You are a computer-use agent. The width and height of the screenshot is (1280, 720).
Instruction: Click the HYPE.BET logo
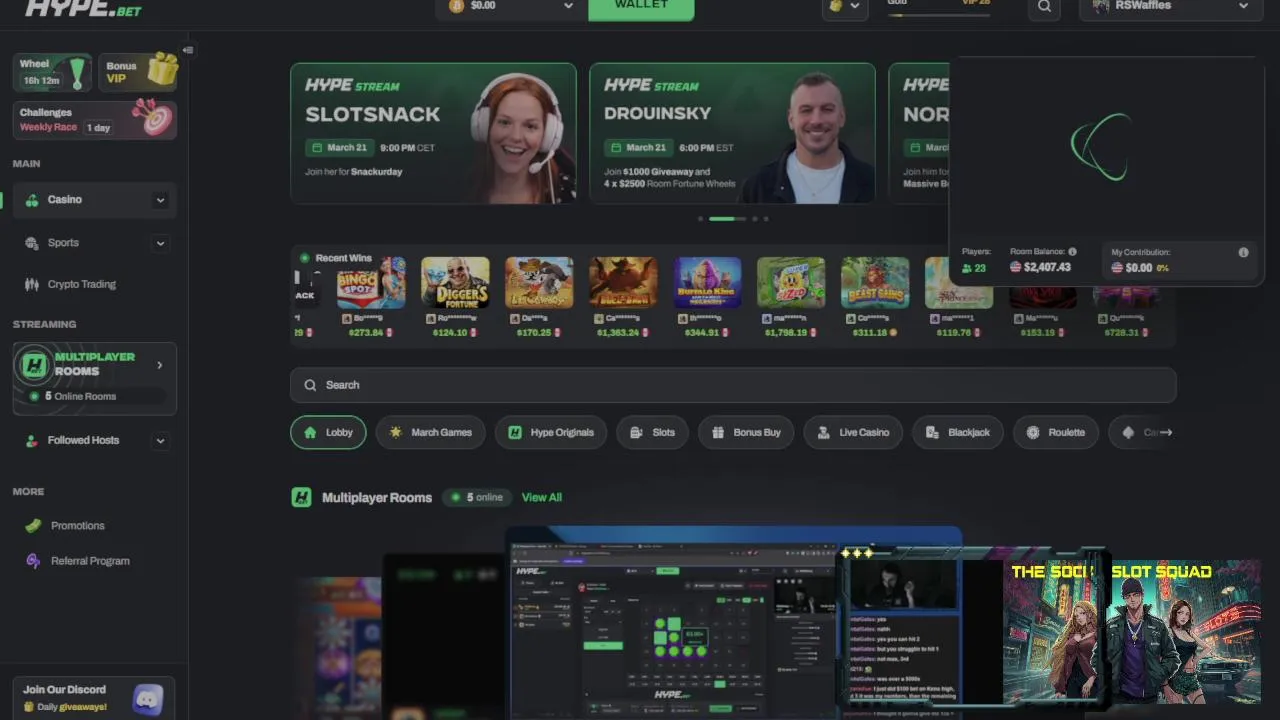coord(83,9)
